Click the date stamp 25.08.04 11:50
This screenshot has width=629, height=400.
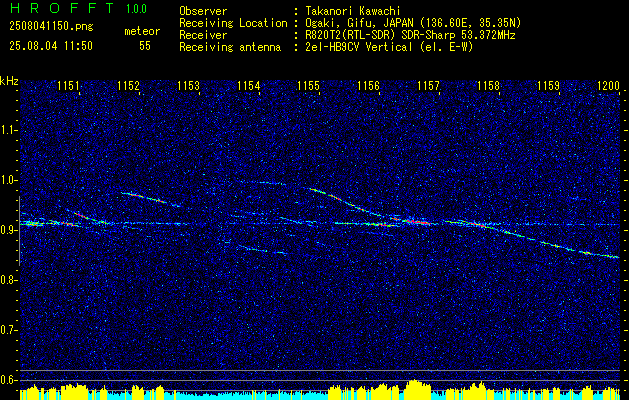pos(51,46)
